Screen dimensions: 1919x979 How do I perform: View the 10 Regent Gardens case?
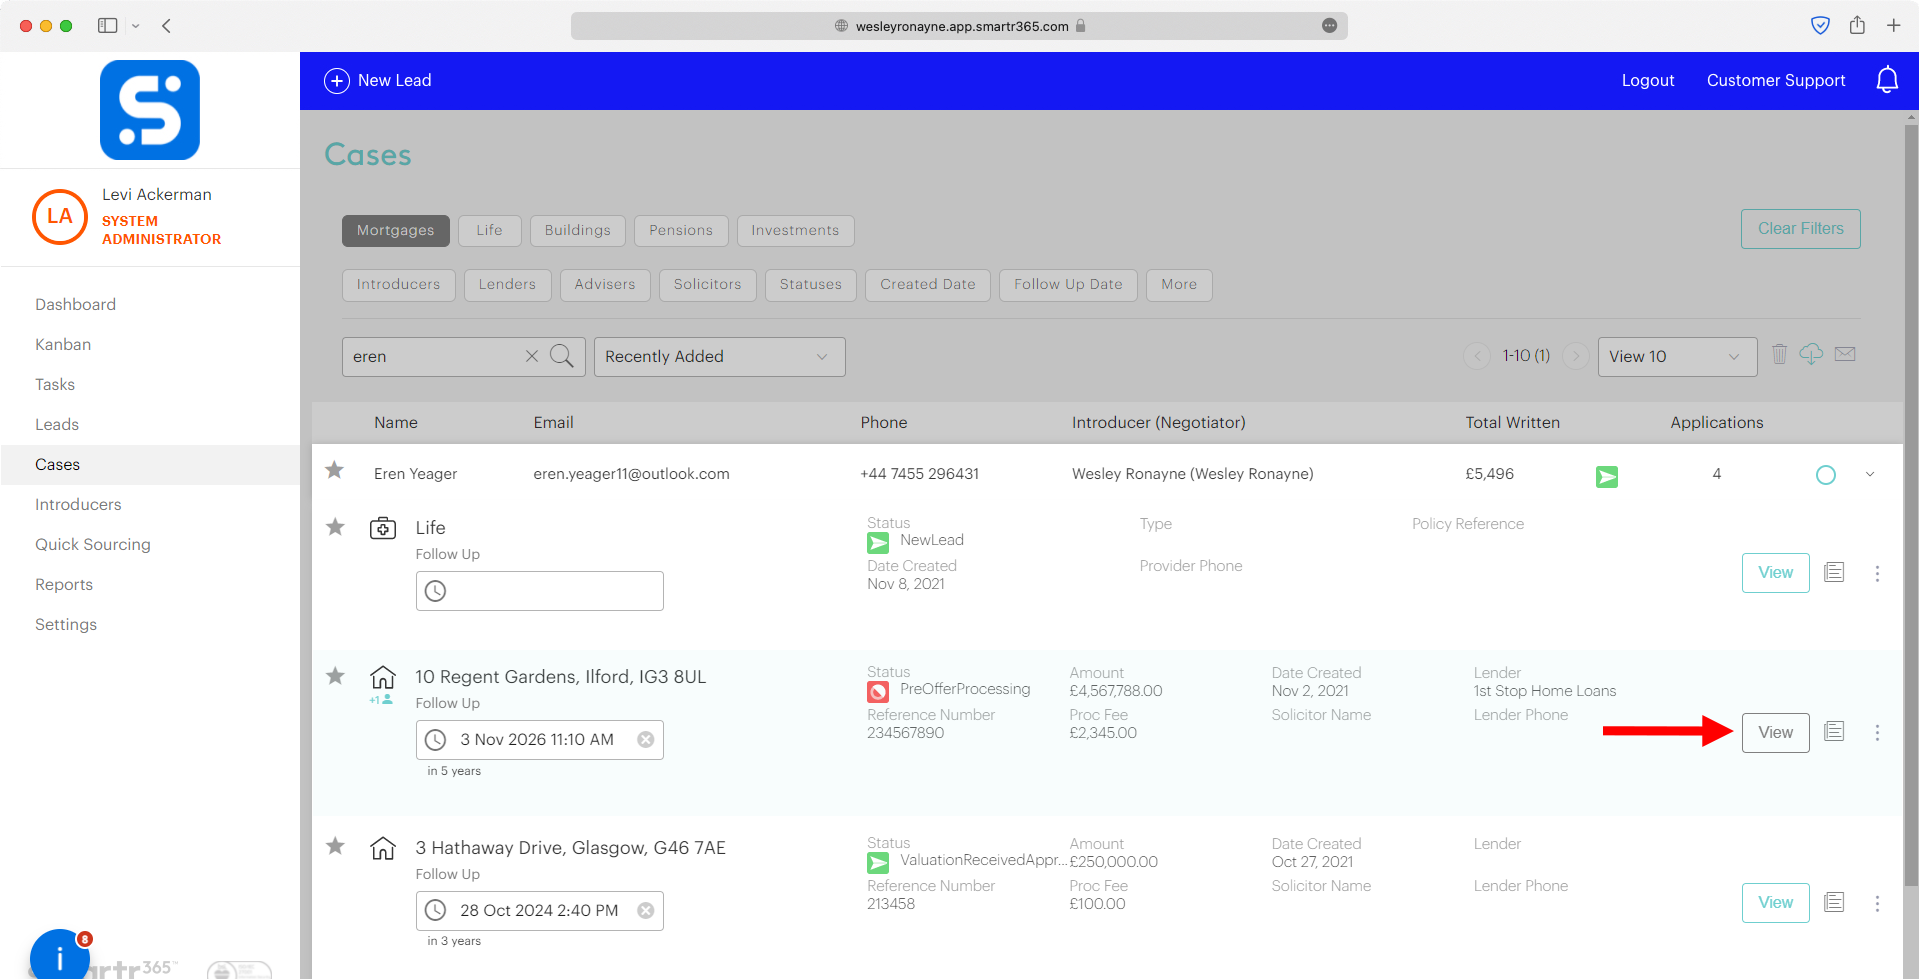coord(1776,733)
